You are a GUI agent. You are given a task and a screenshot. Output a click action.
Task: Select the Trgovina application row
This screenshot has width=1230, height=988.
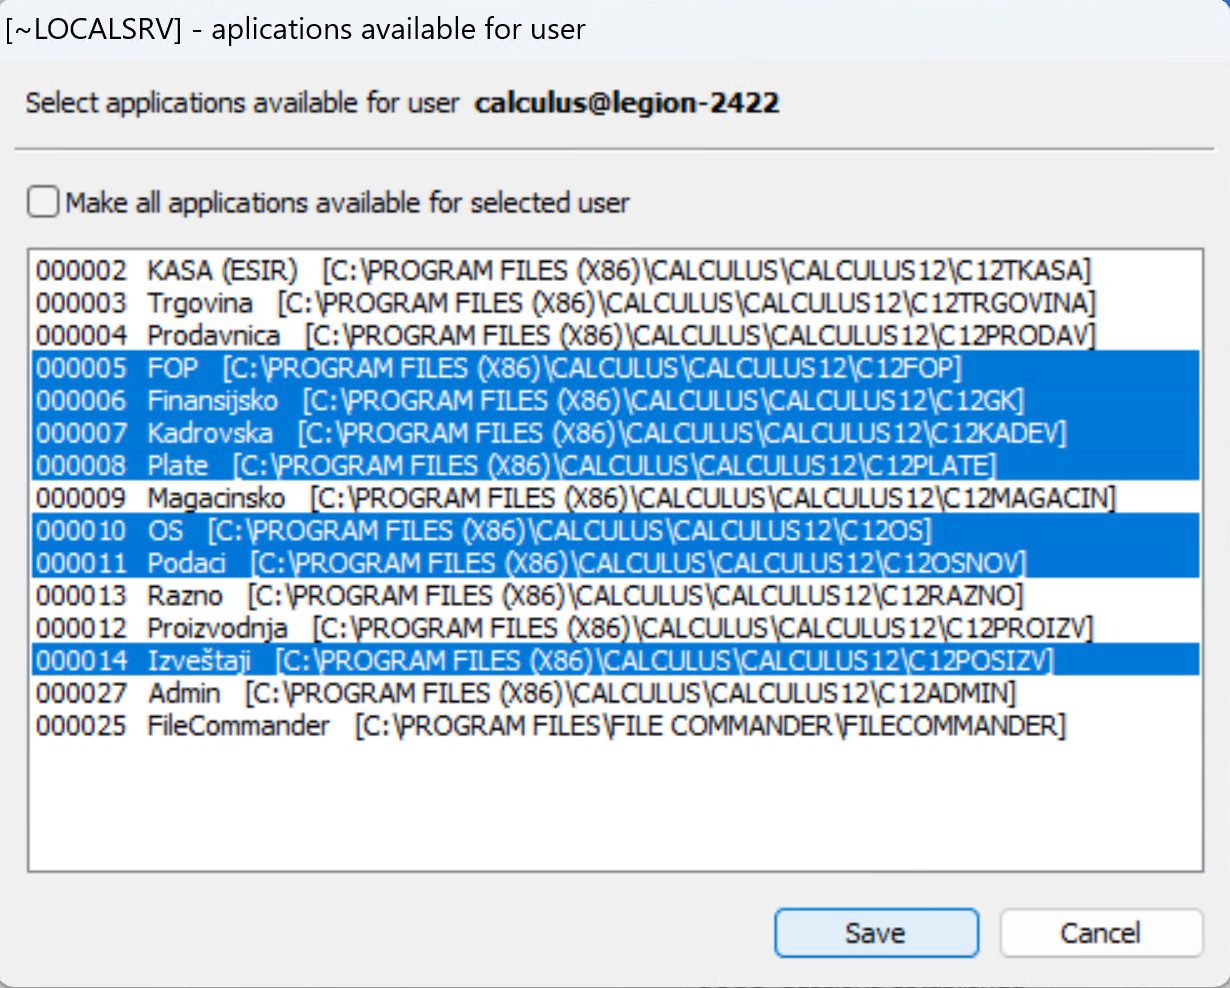(x=200, y=303)
